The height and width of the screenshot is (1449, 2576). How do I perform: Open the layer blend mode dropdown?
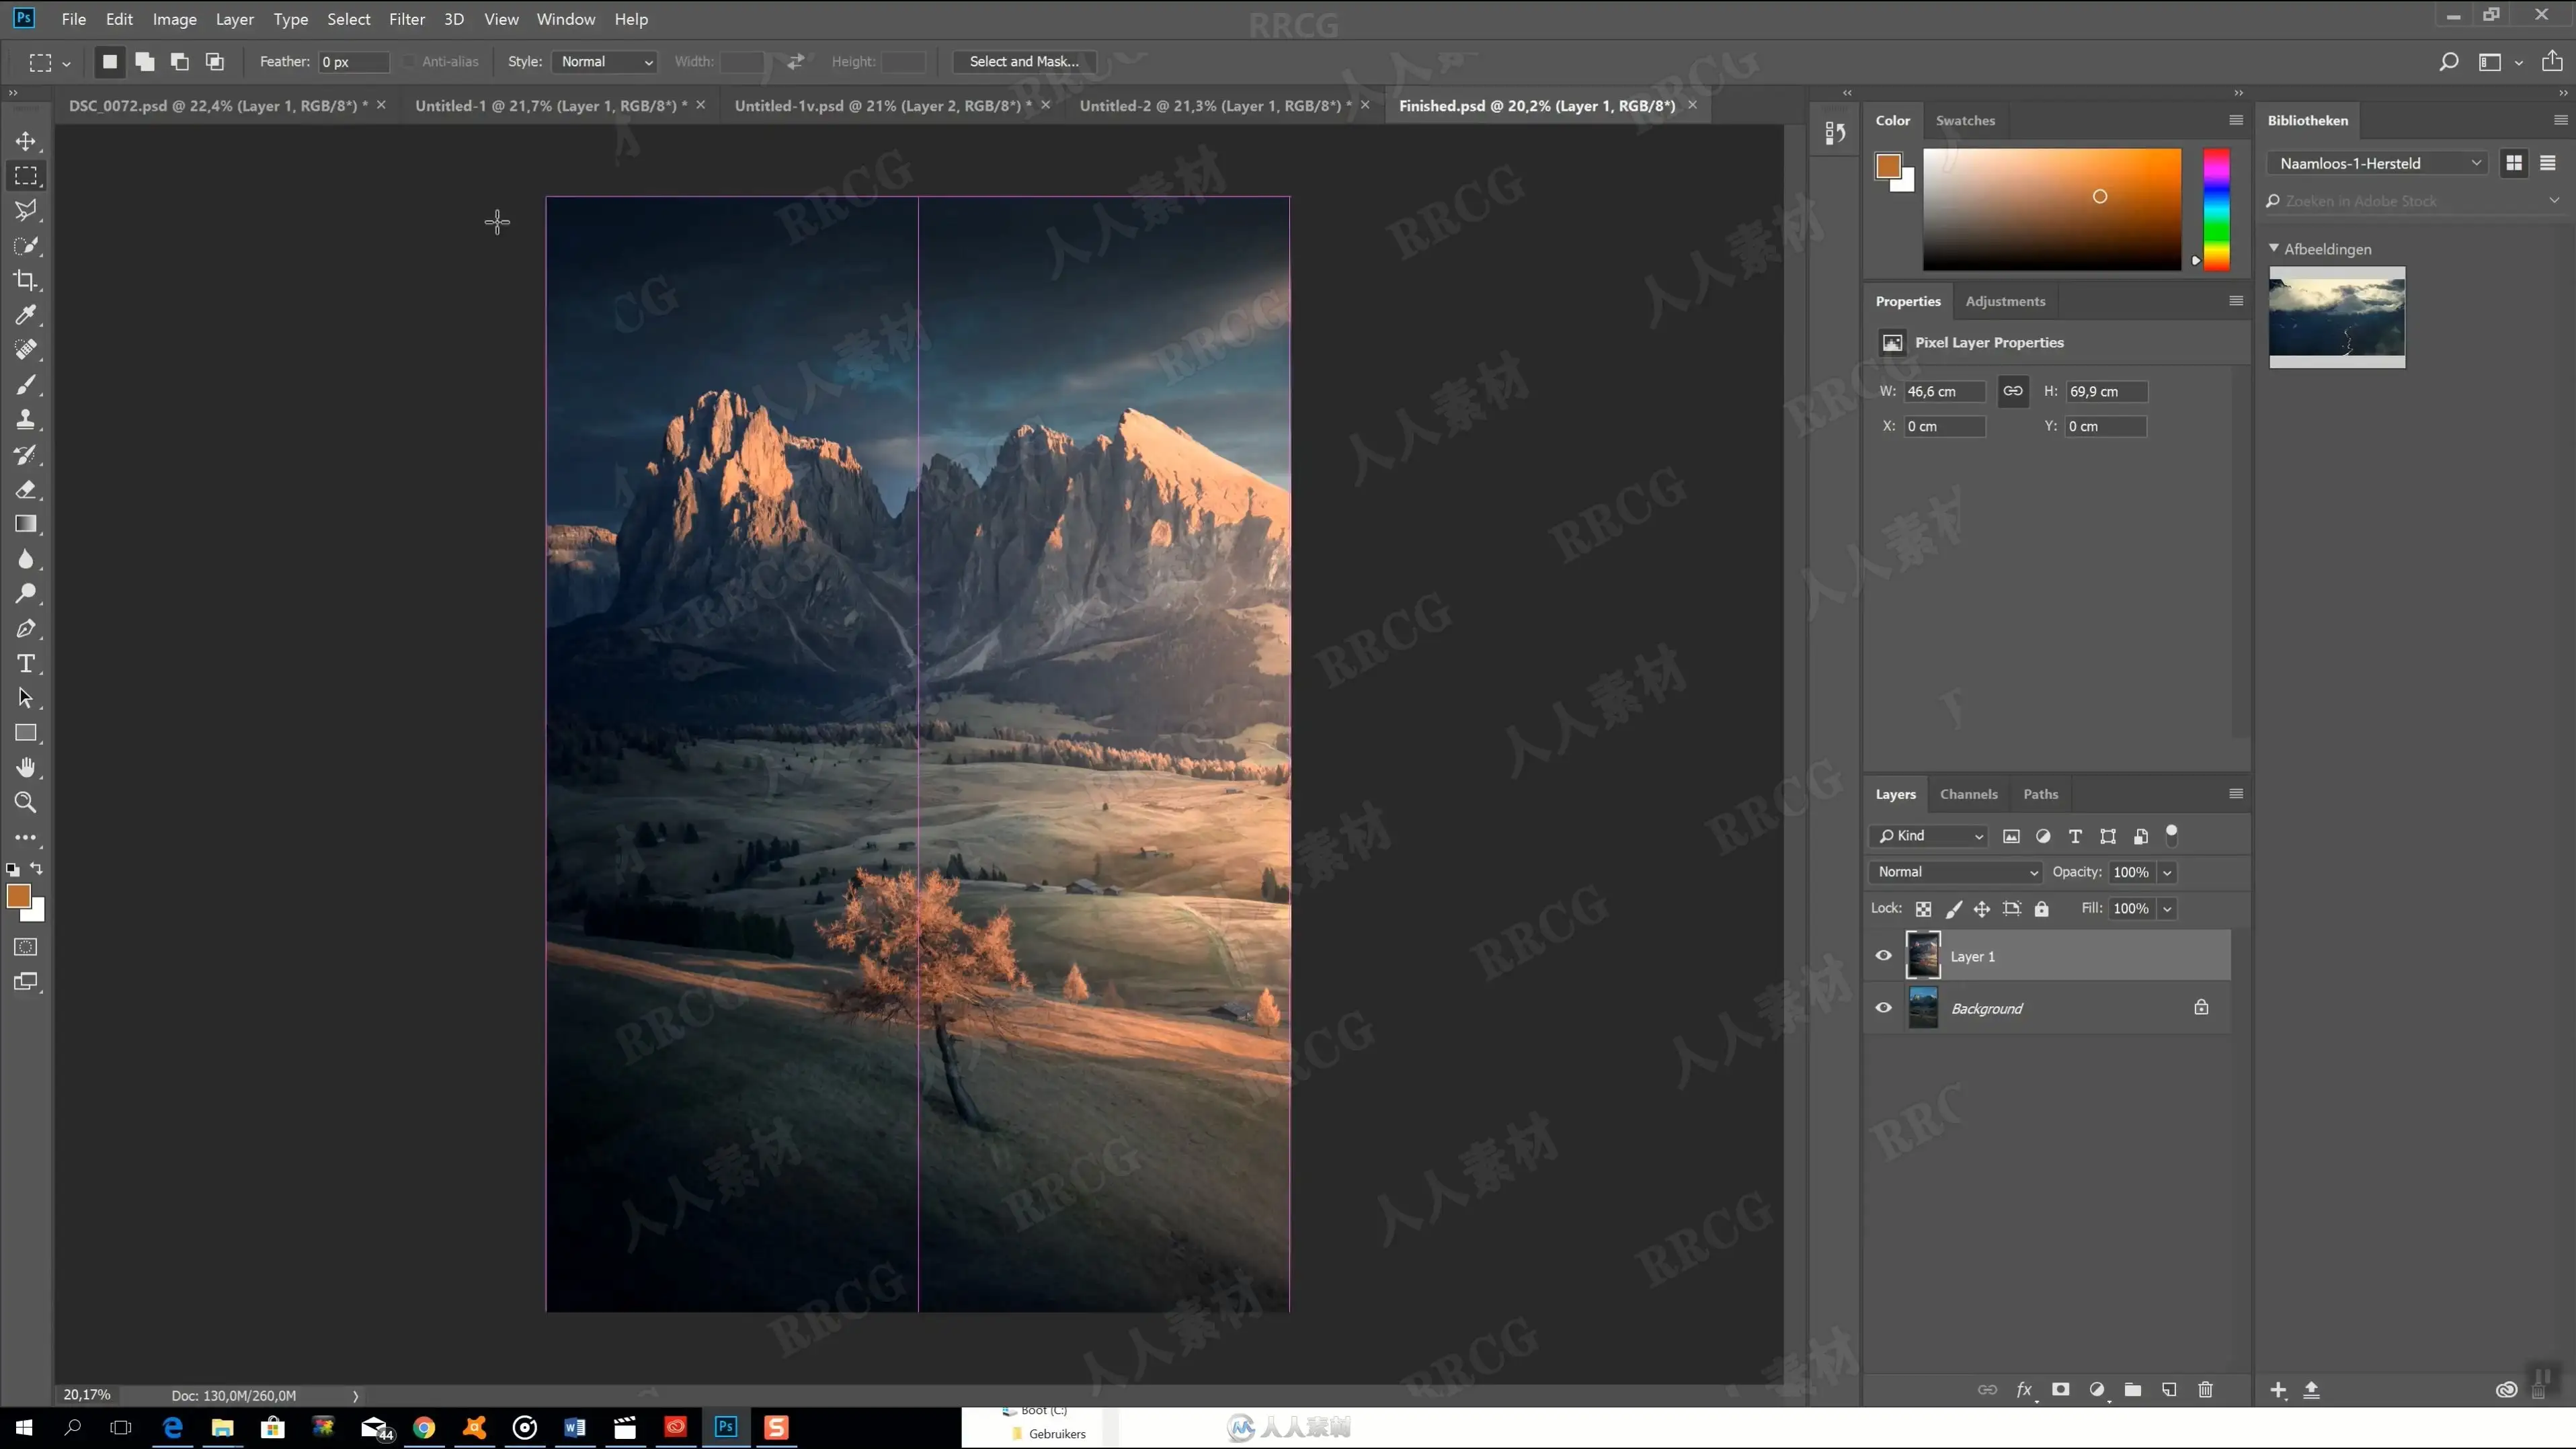[x=1956, y=872]
